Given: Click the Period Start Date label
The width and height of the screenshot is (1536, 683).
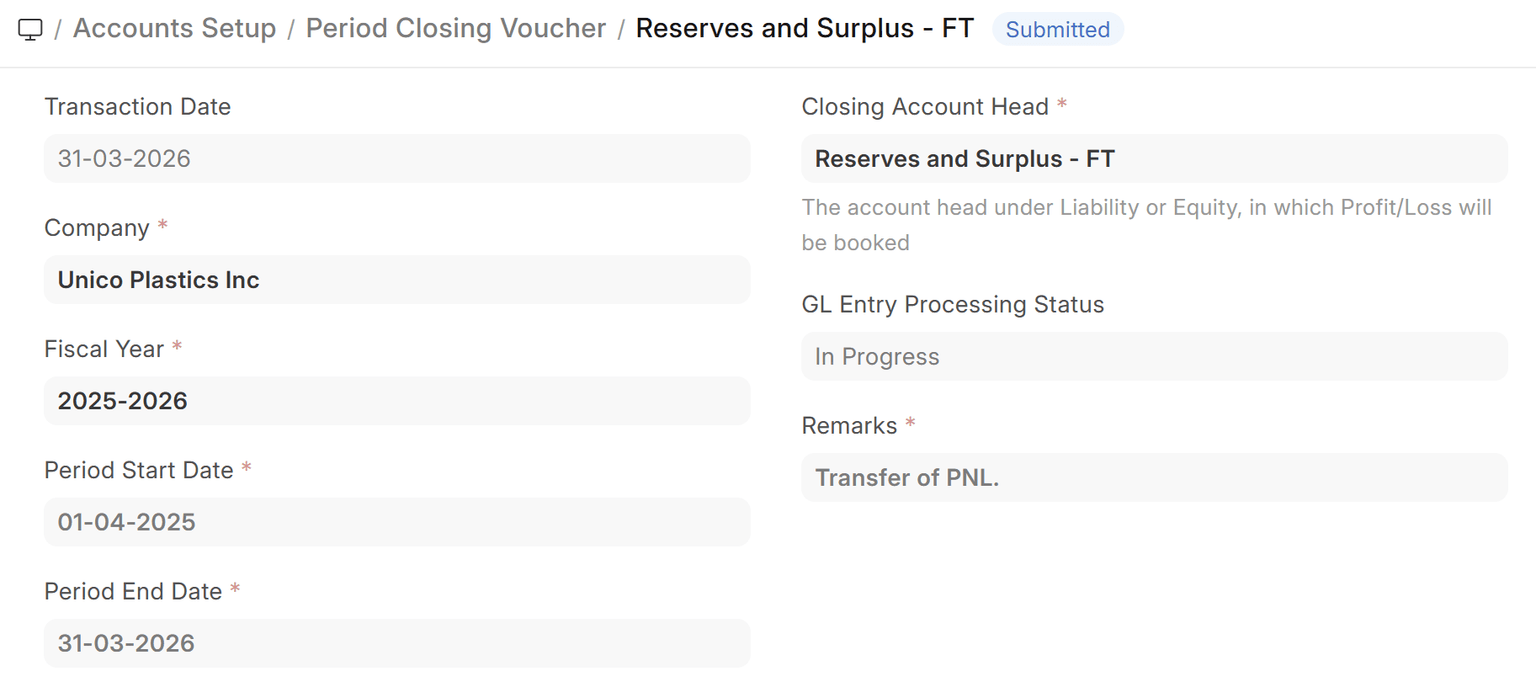Looking at the screenshot, I should click(139, 470).
